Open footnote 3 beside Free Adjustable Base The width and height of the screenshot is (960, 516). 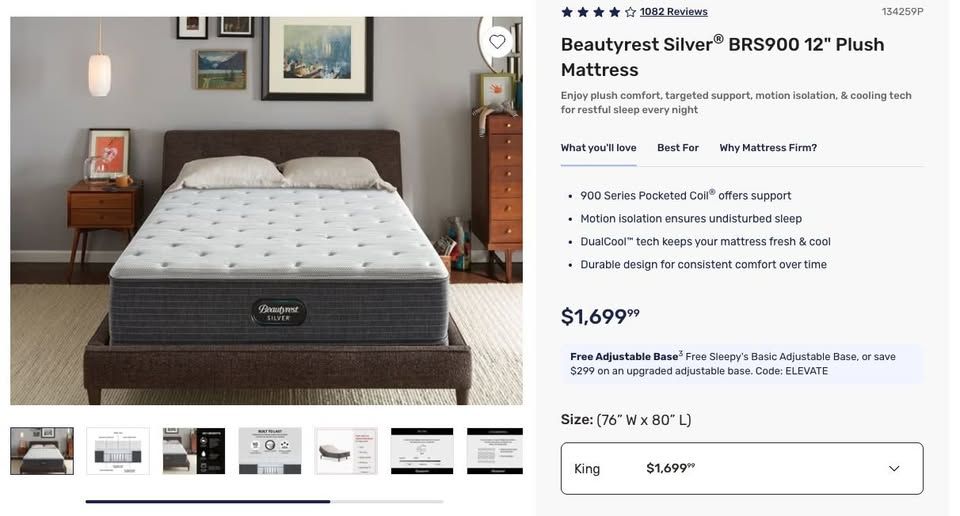(681, 353)
